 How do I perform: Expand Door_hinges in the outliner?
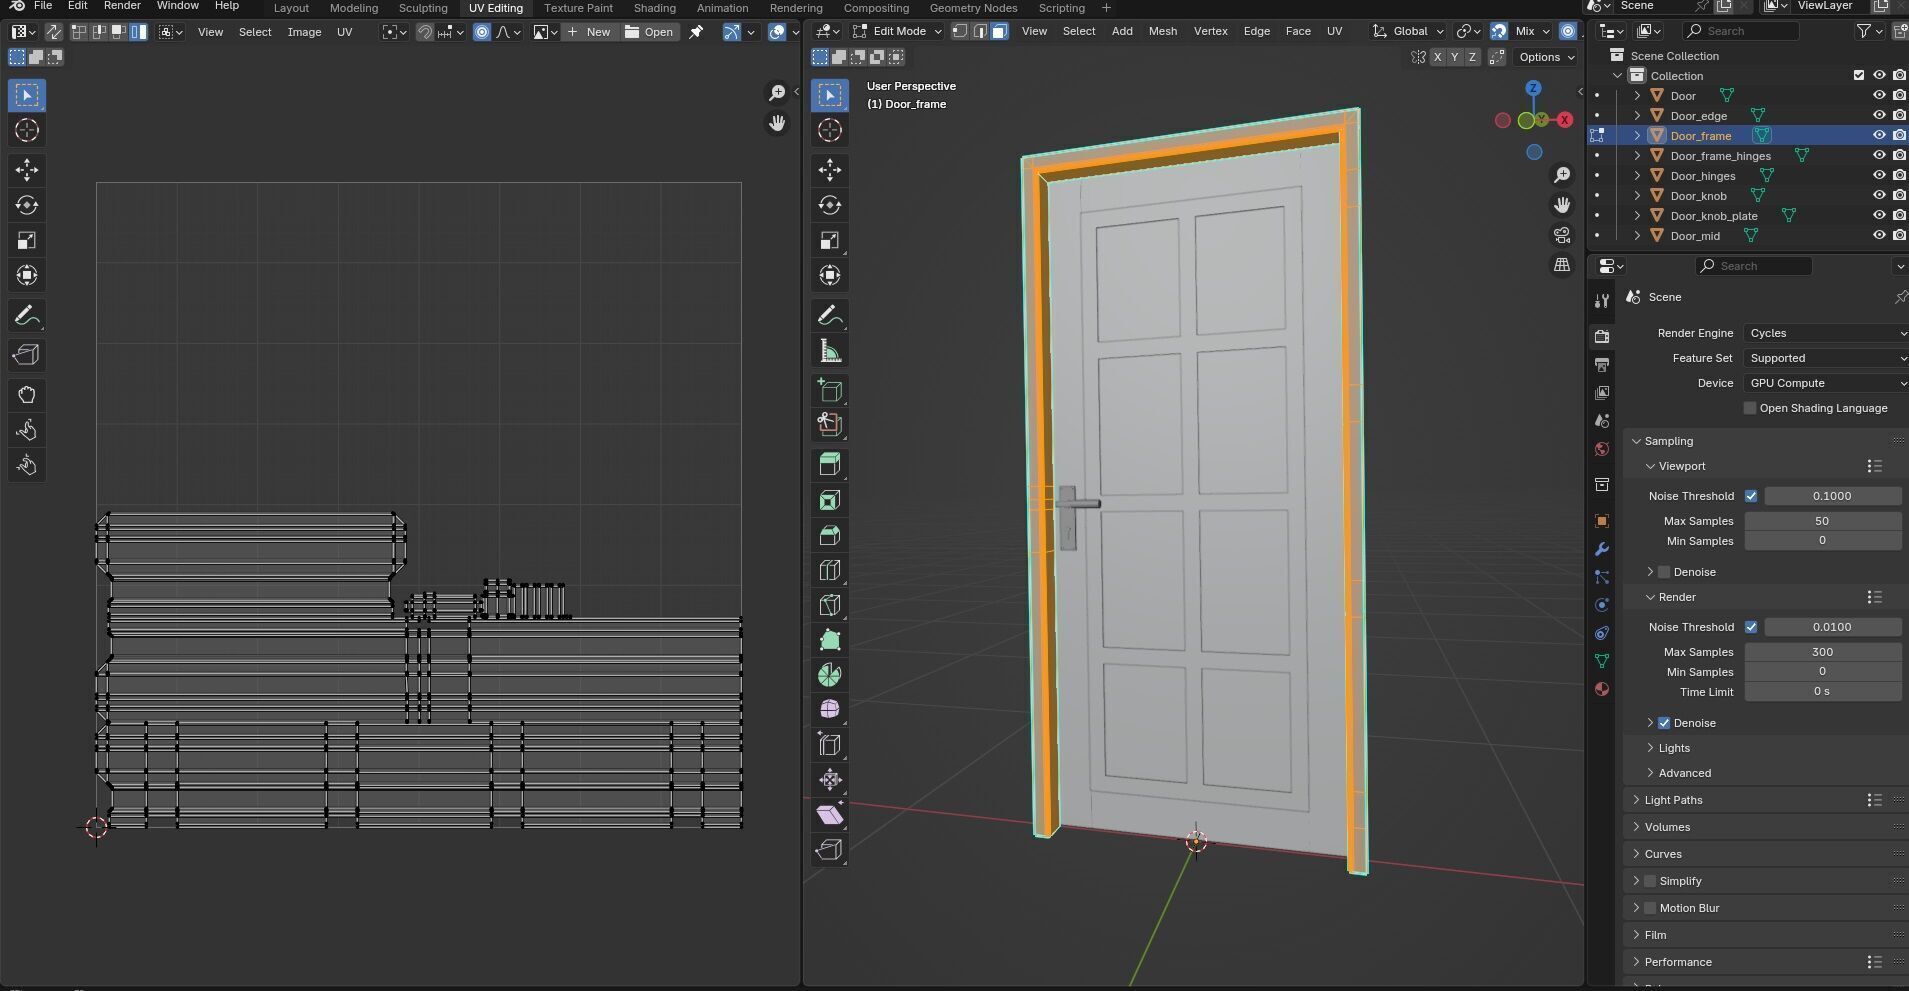[1638, 176]
